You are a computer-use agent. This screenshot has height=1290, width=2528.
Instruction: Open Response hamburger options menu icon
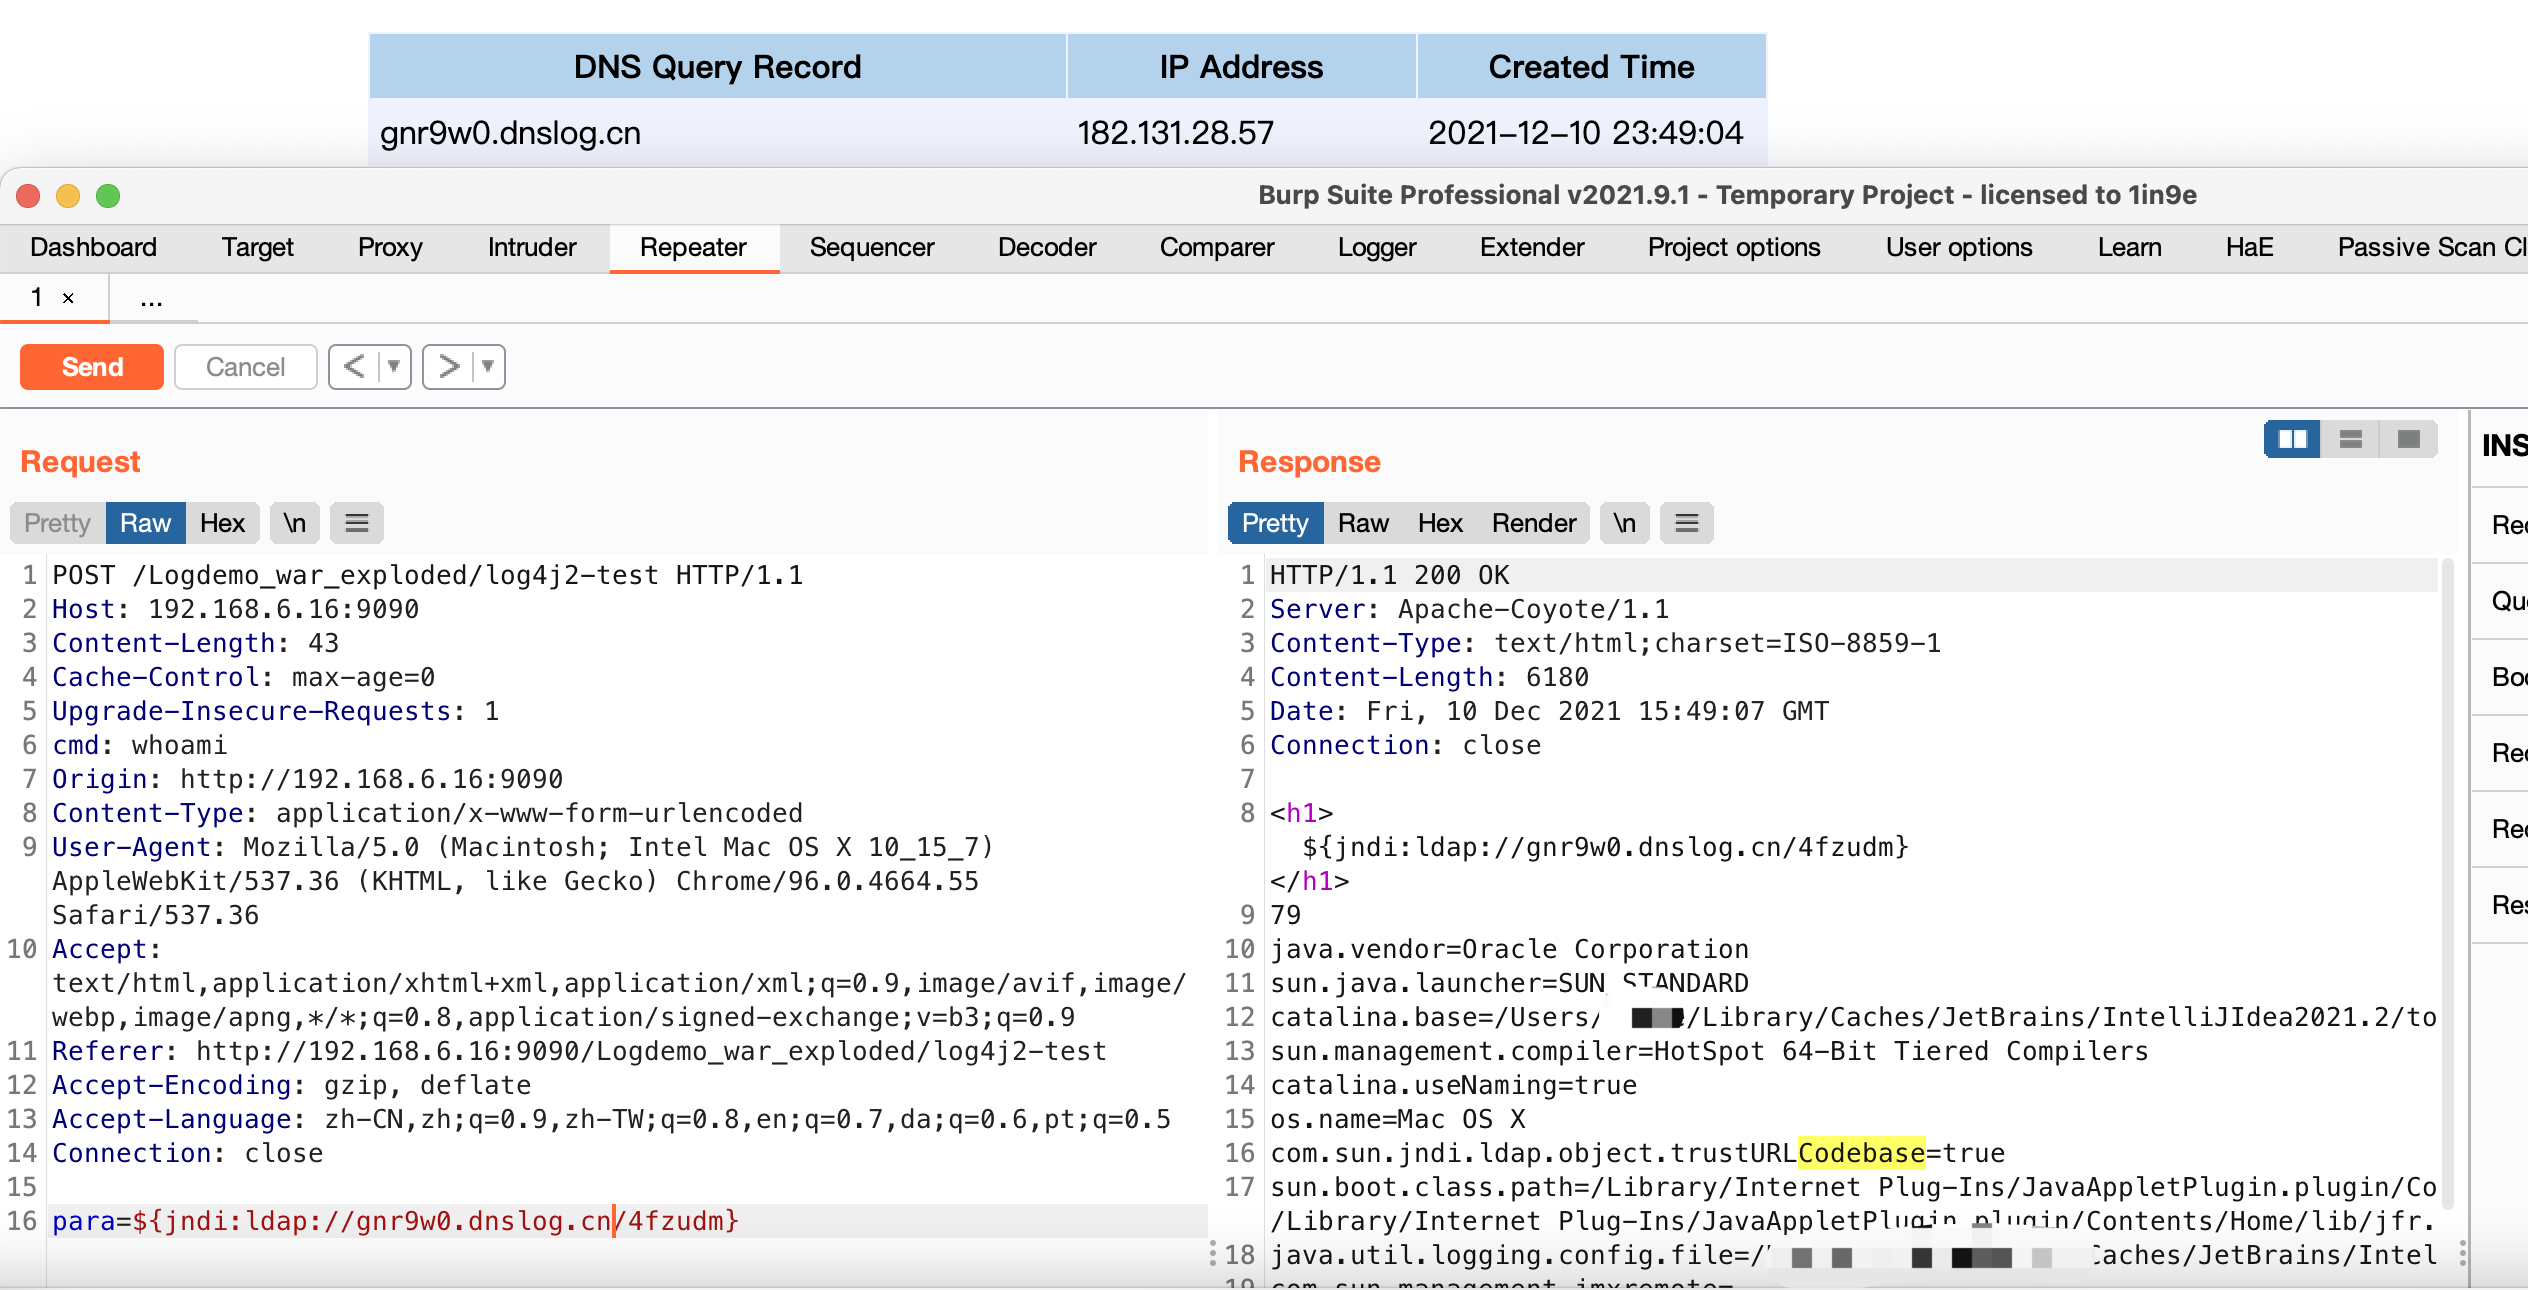pos(1686,523)
